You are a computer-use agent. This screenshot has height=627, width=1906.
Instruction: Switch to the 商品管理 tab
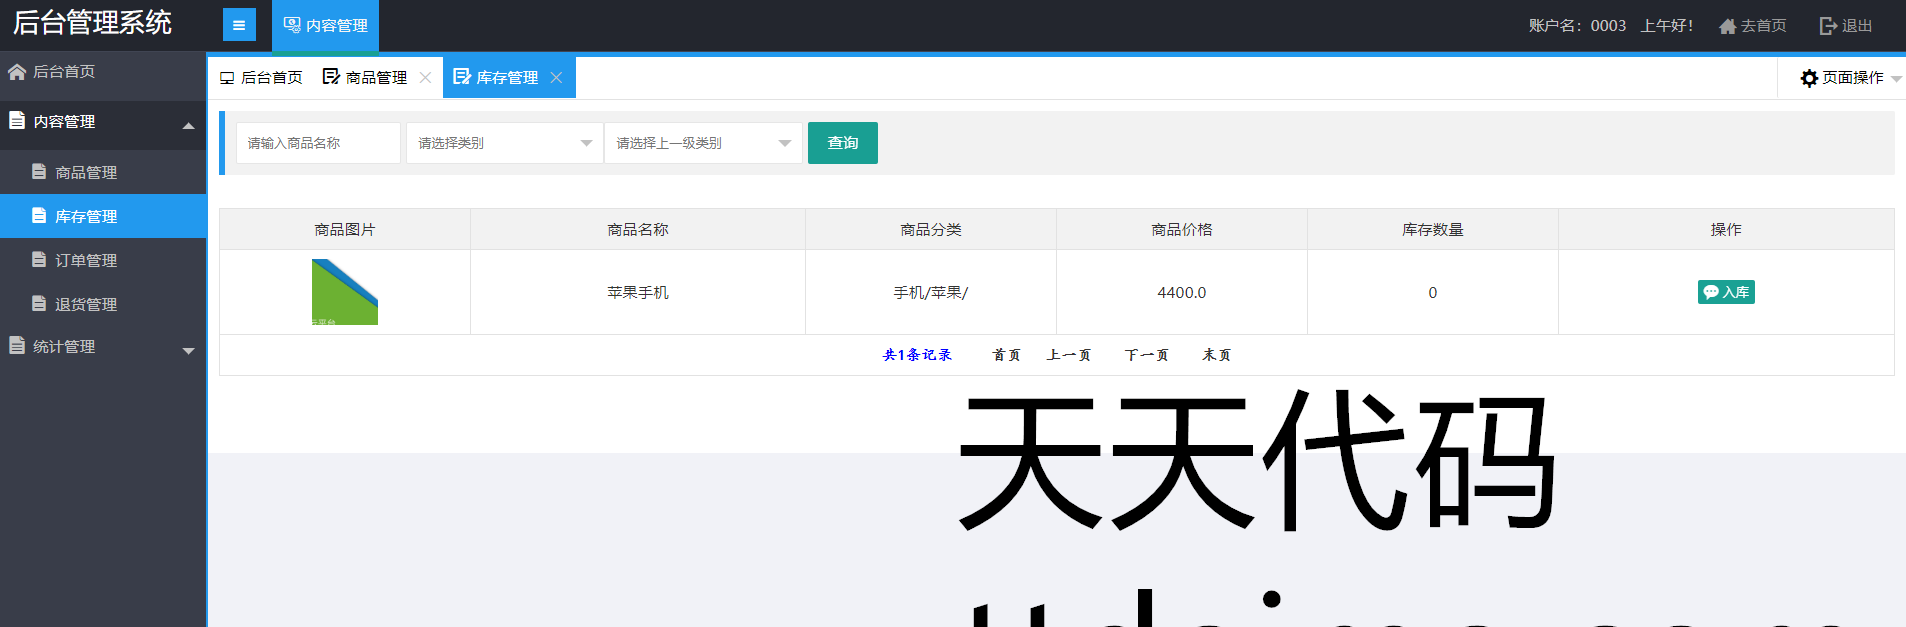click(366, 78)
